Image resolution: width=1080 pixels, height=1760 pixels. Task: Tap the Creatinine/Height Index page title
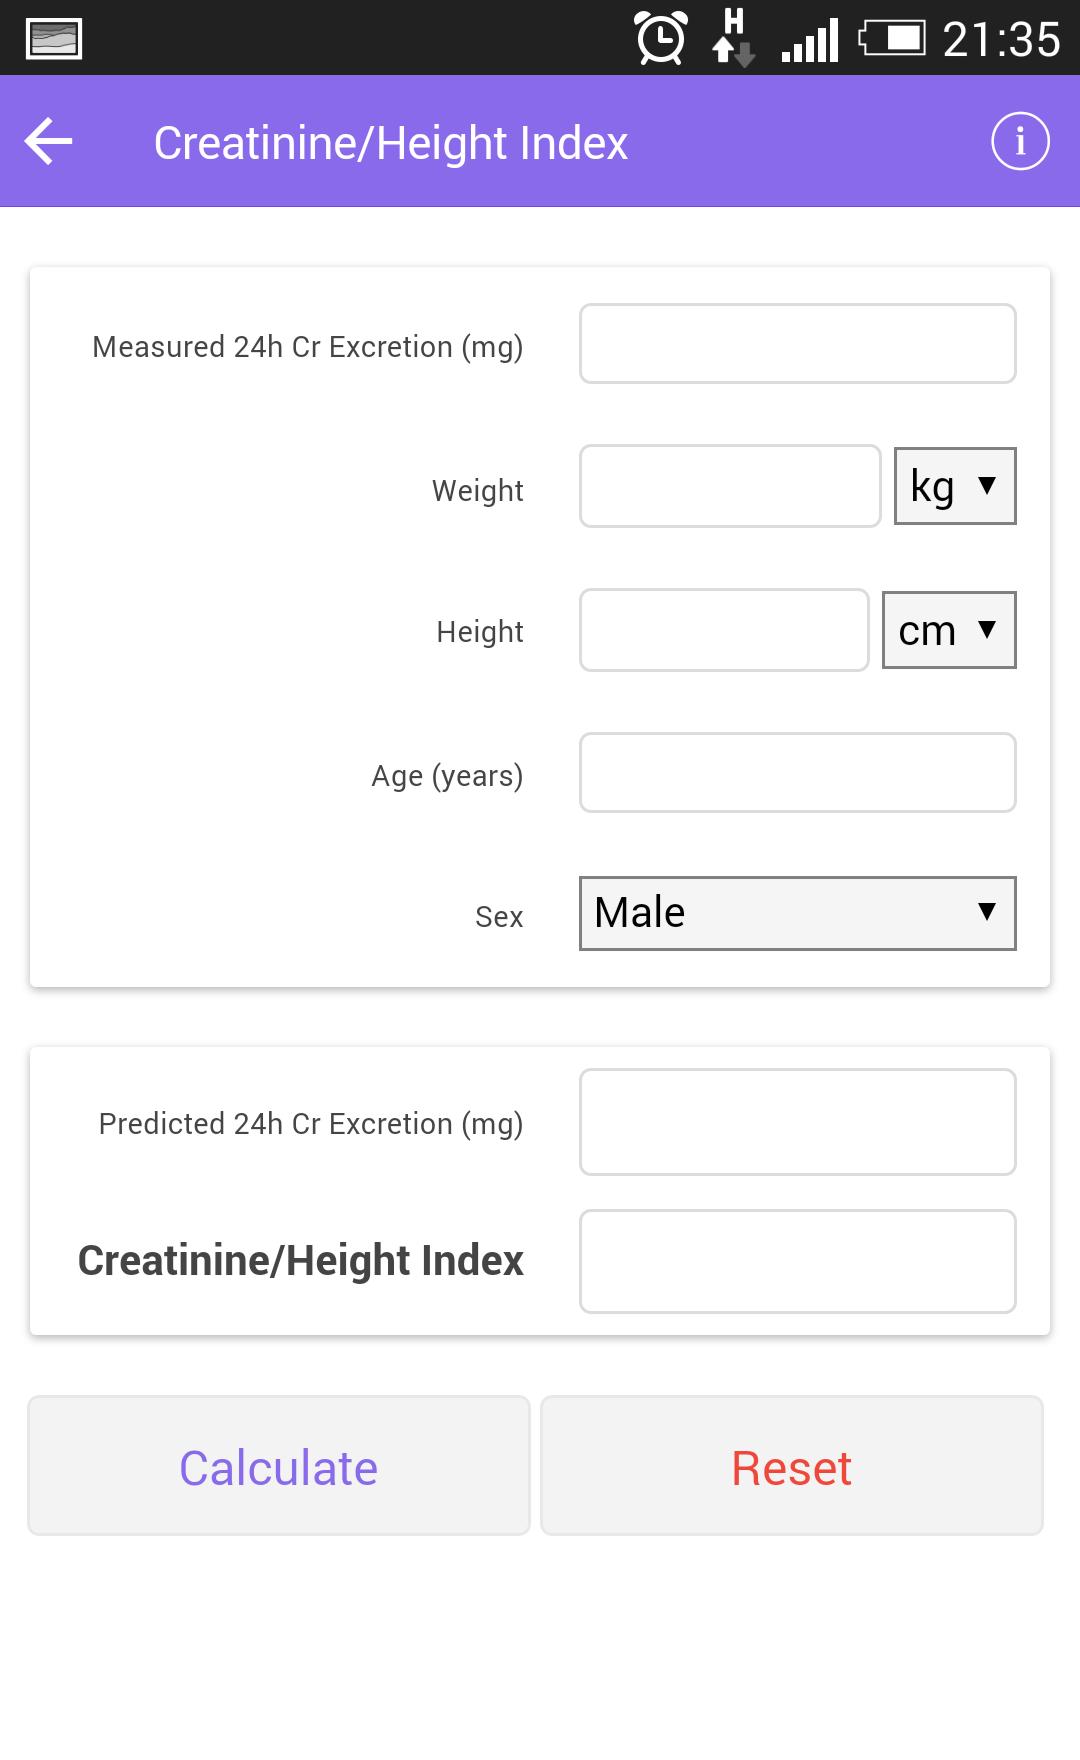[x=390, y=143]
